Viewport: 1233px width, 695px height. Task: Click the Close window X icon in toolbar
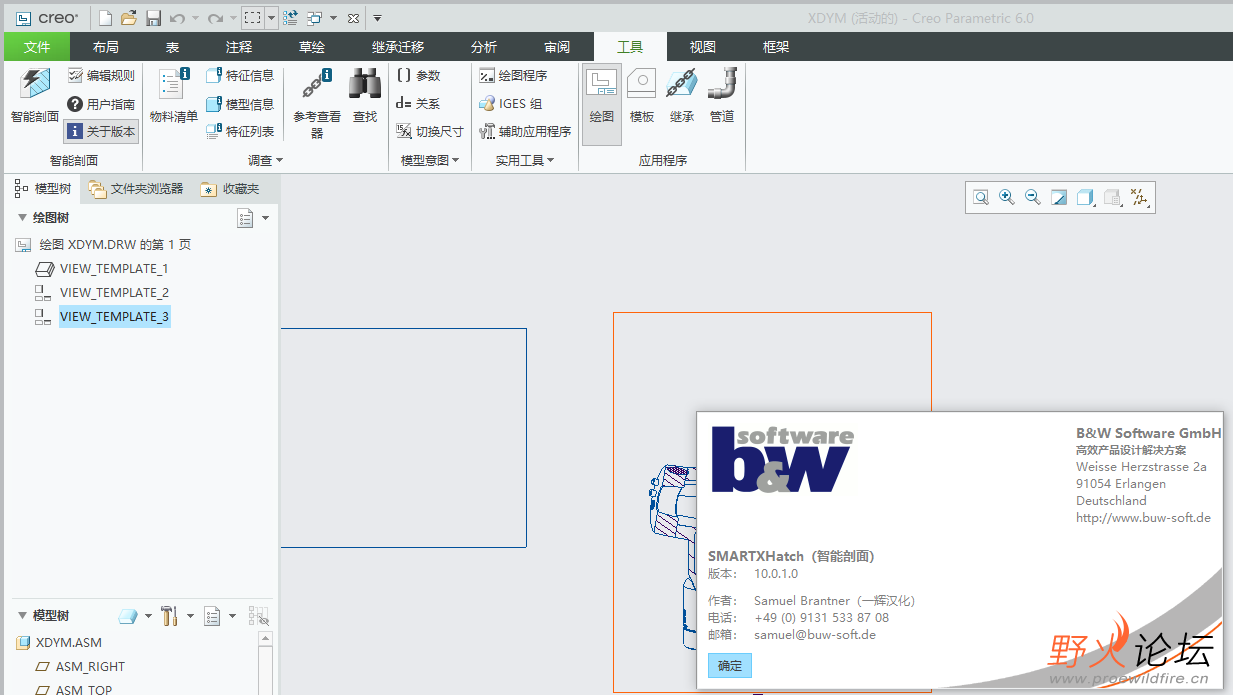click(x=353, y=18)
